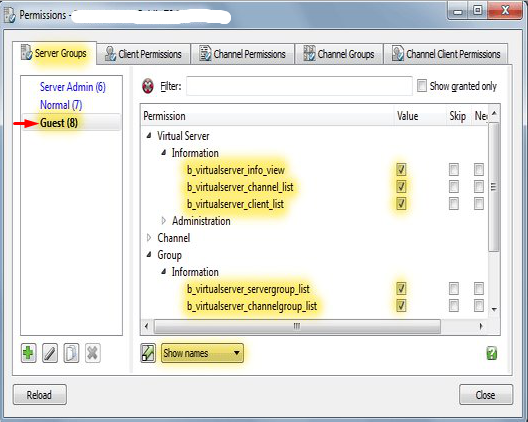Click the Permissions window title icon
This screenshot has height=422, width=528.
pos(9,15)
